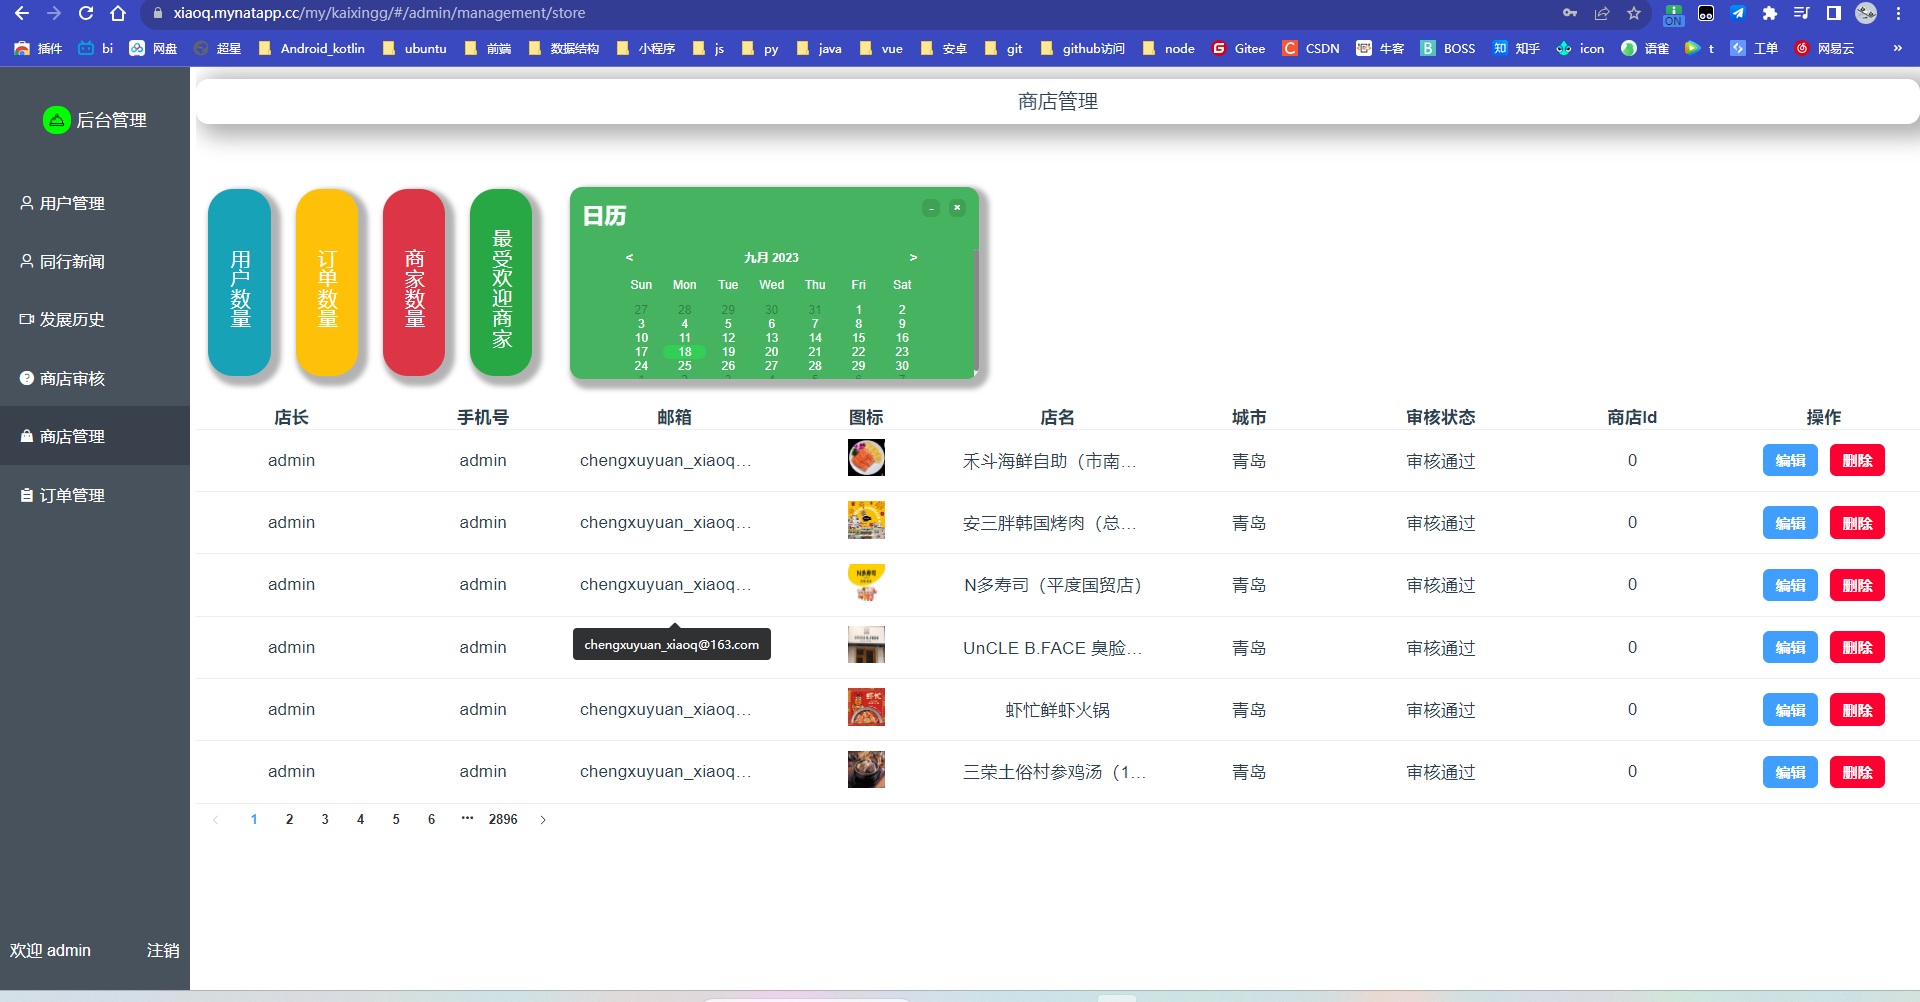Click next page arrow in pagination
The height and width of the screenshot is (1002, 1920).
(x=543, y=820)
